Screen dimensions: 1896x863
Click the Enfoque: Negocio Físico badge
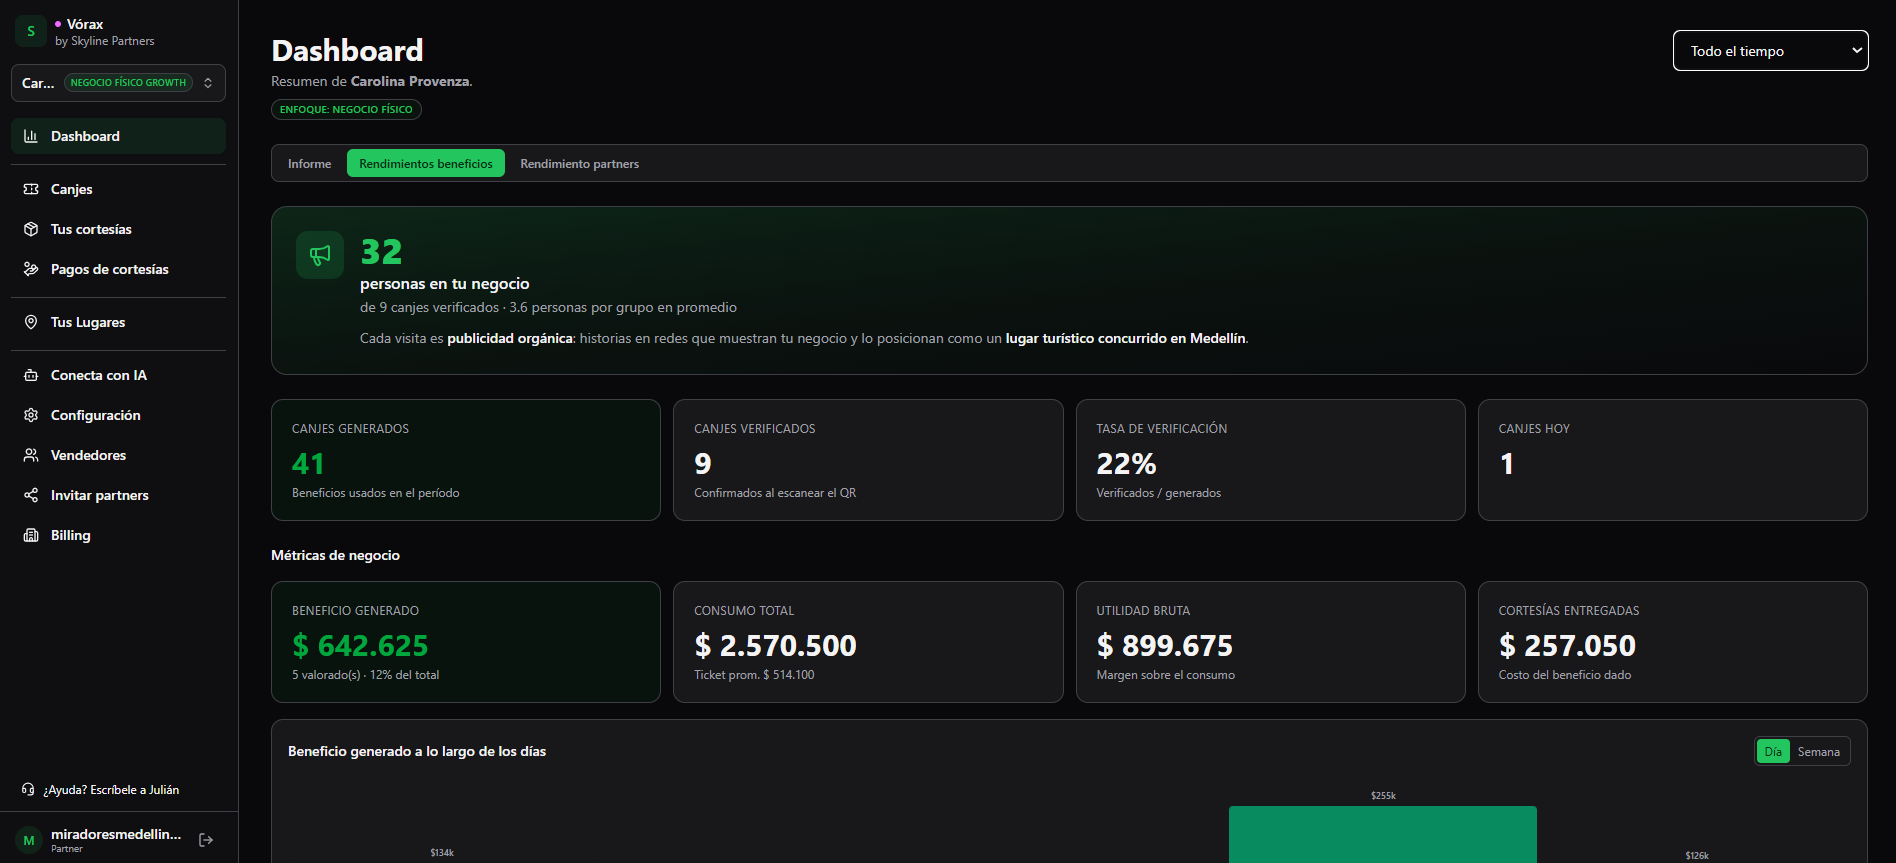[x=346, y=109]
